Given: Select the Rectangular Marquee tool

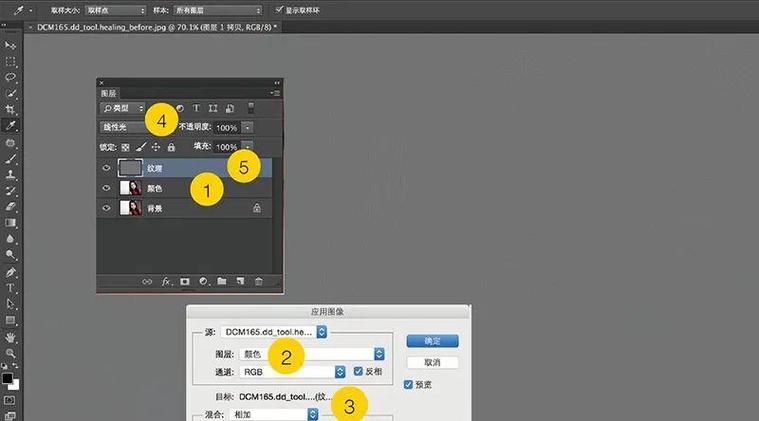Looking at the screenshot, I should [x=10, y=61].
